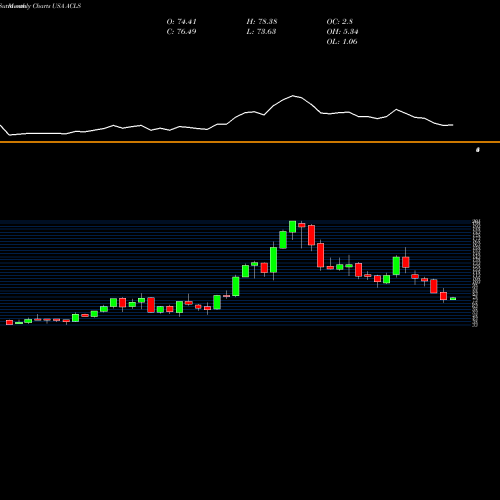Click the 'Charts USA ACLS' chart title
Viewport: 500px width, 500px height.
[57, 6]
